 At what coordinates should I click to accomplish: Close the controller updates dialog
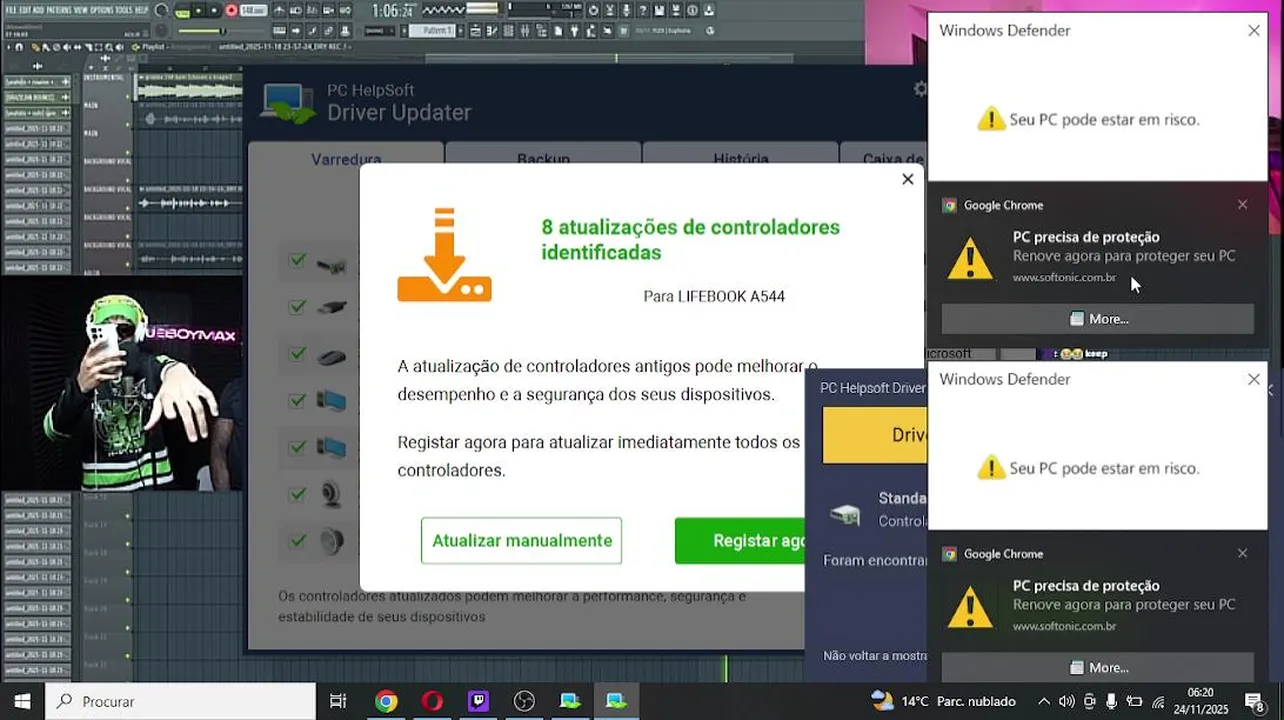[907, 179]
